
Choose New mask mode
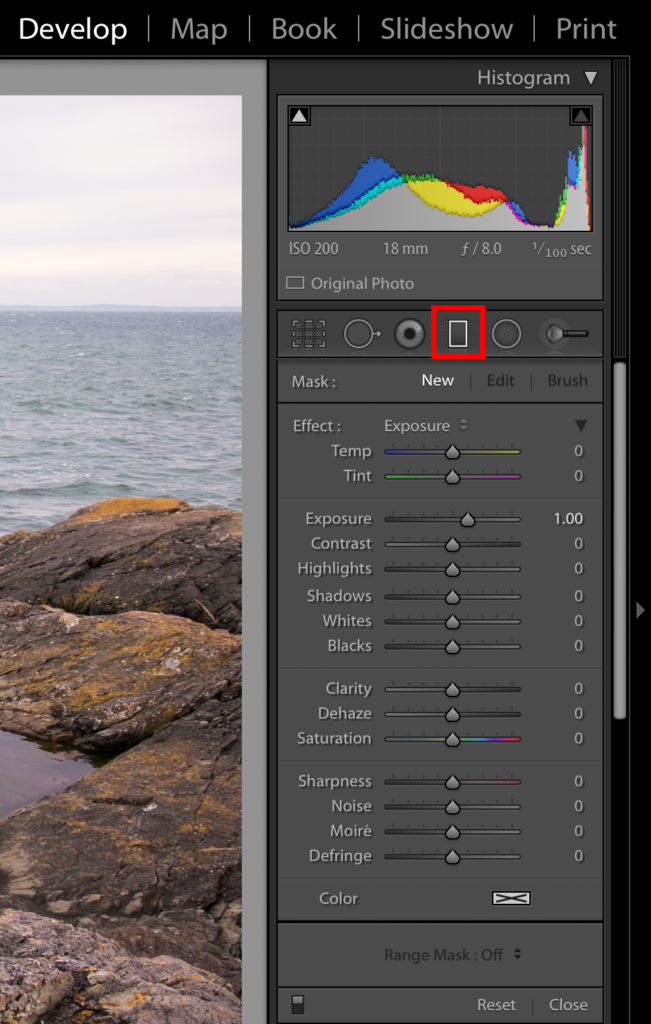[437, 381]
